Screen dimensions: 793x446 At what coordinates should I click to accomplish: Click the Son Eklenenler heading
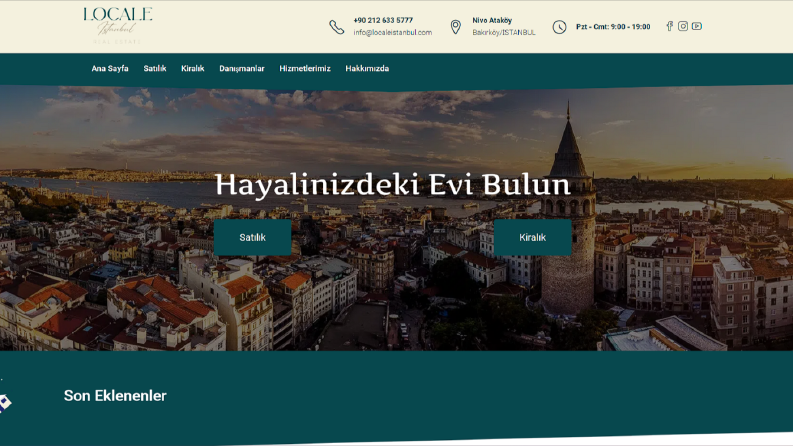coord(115,395)
